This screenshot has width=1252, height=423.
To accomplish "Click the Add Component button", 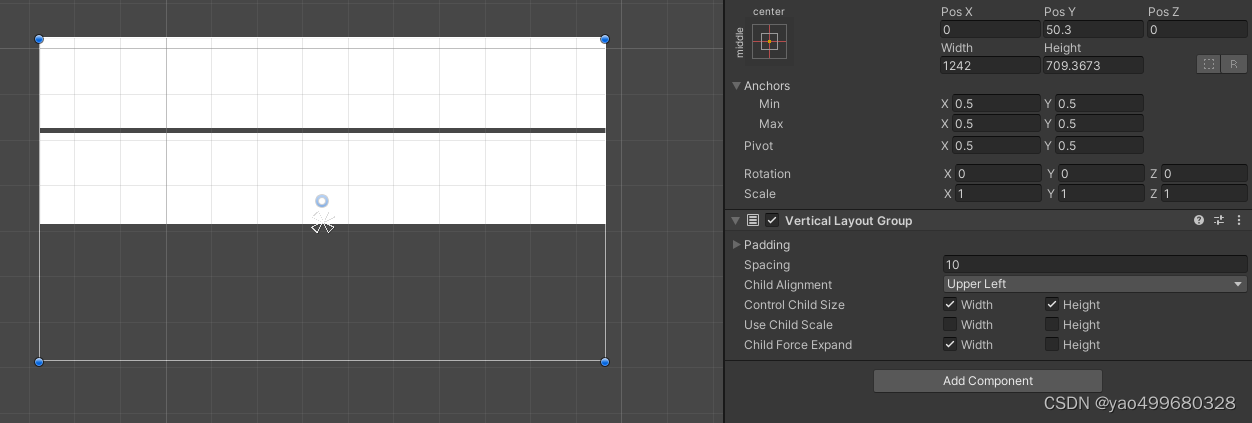I will [x=988, y=381].
